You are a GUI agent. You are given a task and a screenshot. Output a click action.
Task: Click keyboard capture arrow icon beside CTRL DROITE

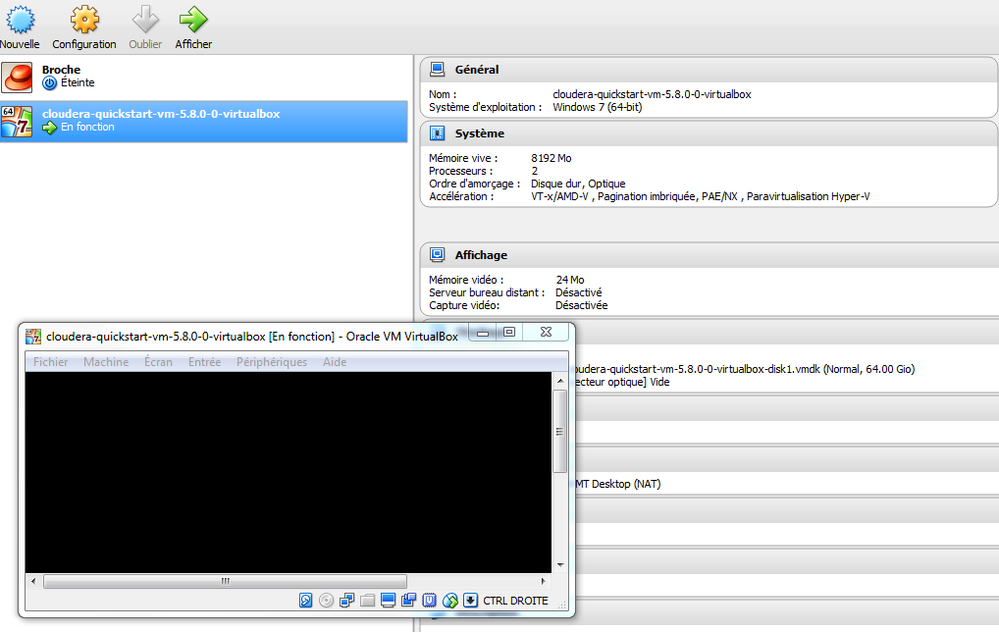coord(470,600)
